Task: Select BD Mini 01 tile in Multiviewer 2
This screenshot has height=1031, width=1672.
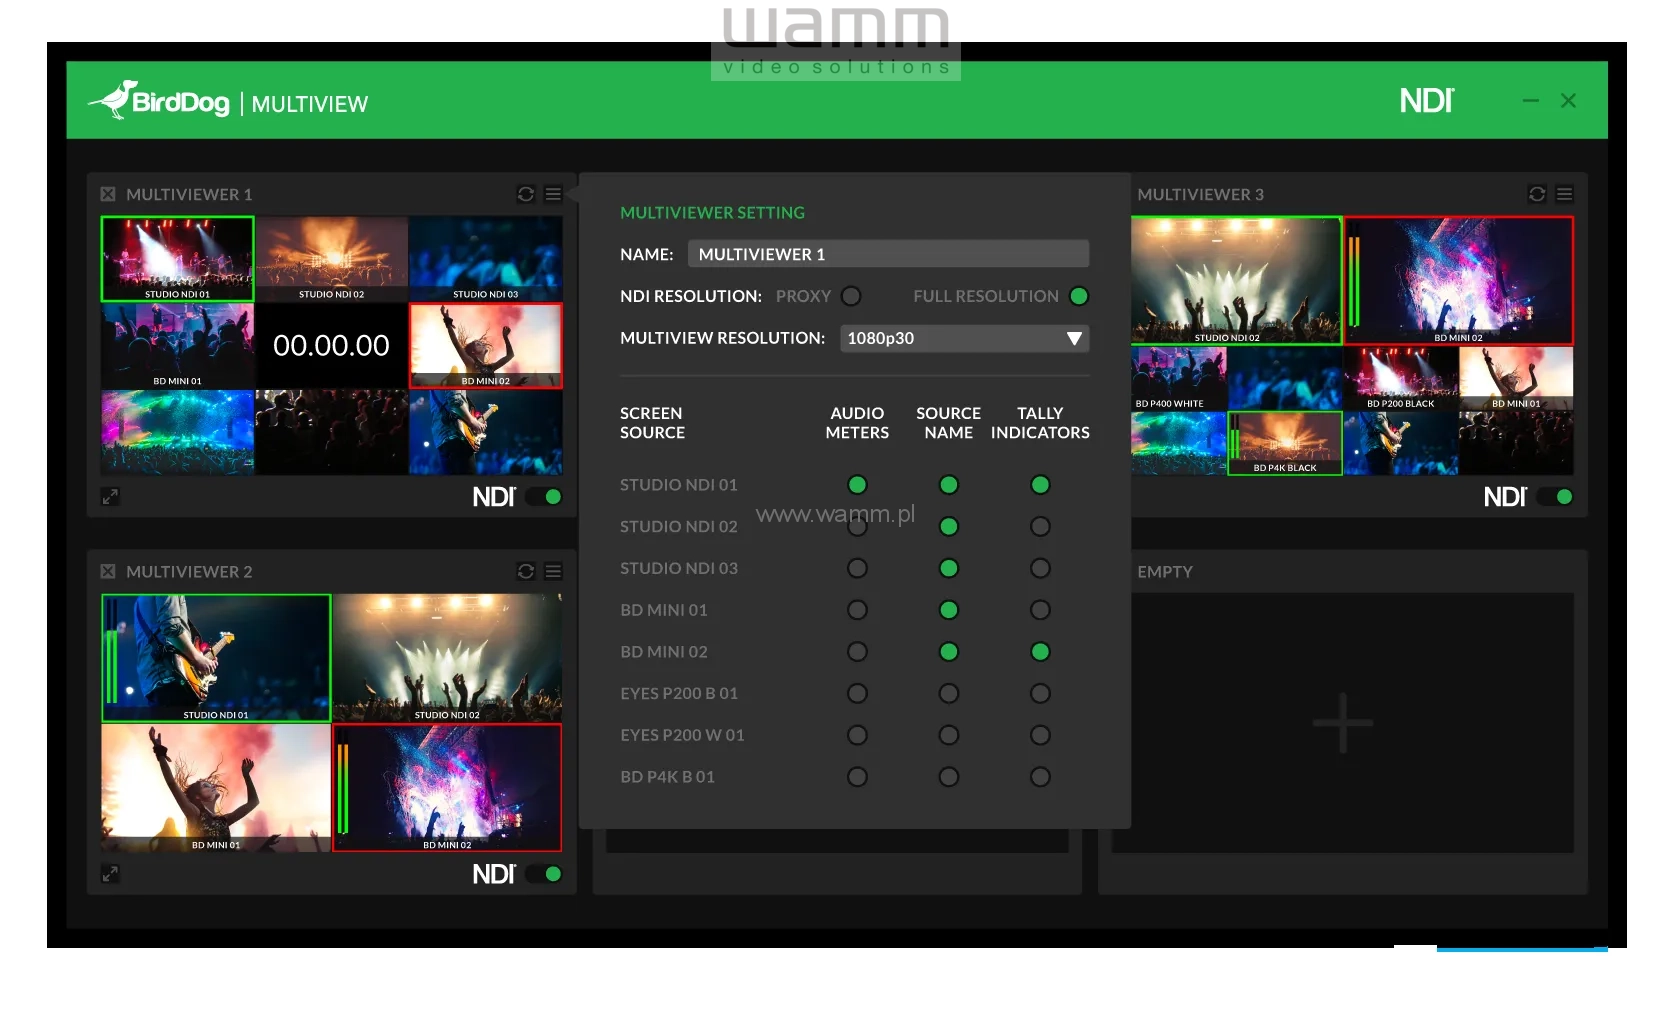Action: 216,788
